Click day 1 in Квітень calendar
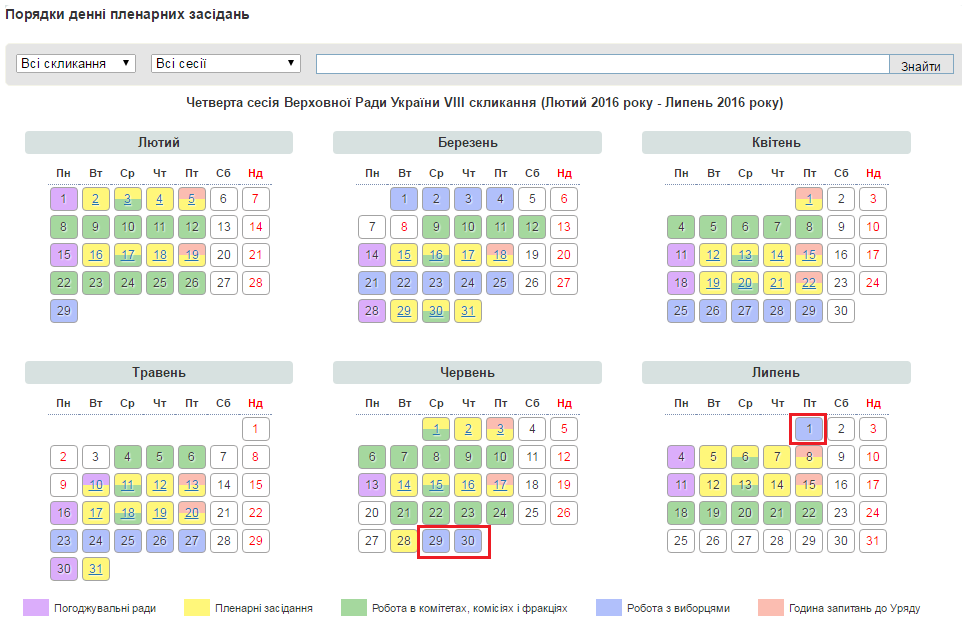962x625 pixels. pyautogui.click(x=809, y=199)
